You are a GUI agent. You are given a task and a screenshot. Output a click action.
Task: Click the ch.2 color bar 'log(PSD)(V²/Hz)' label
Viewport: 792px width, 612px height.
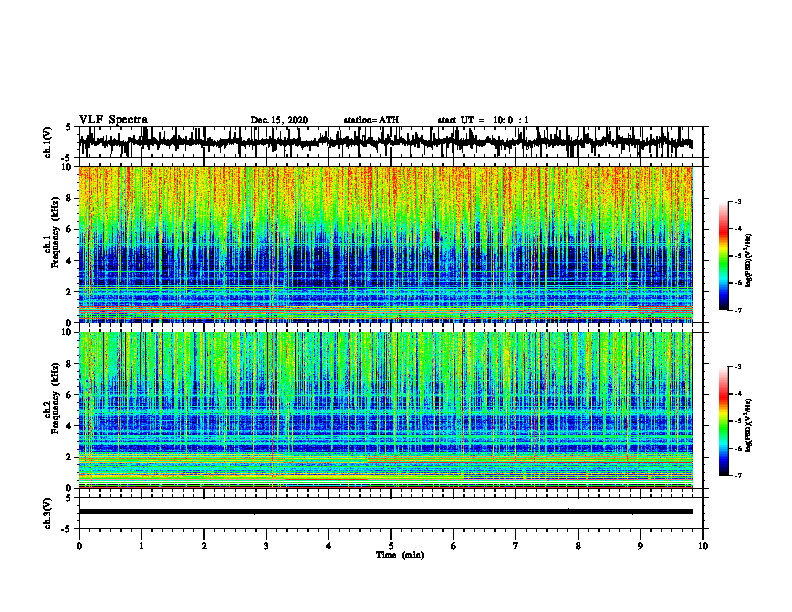coord(749,425)
